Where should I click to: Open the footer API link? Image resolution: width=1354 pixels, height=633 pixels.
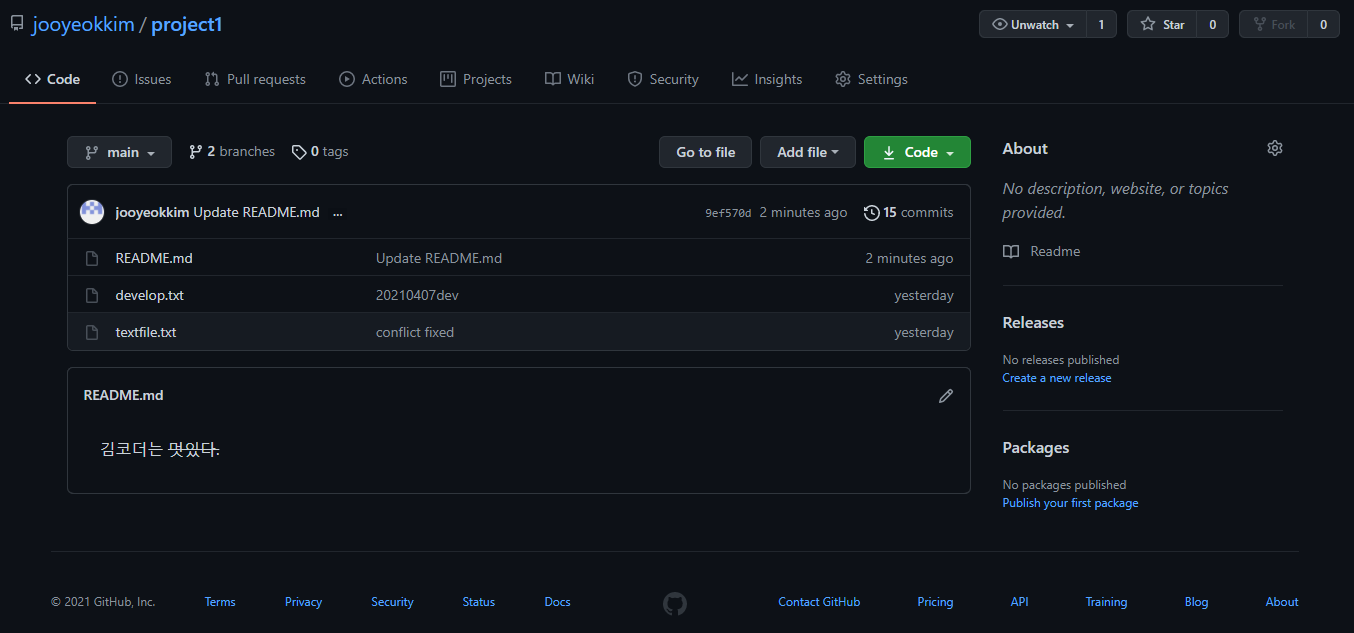[1019, 602]
